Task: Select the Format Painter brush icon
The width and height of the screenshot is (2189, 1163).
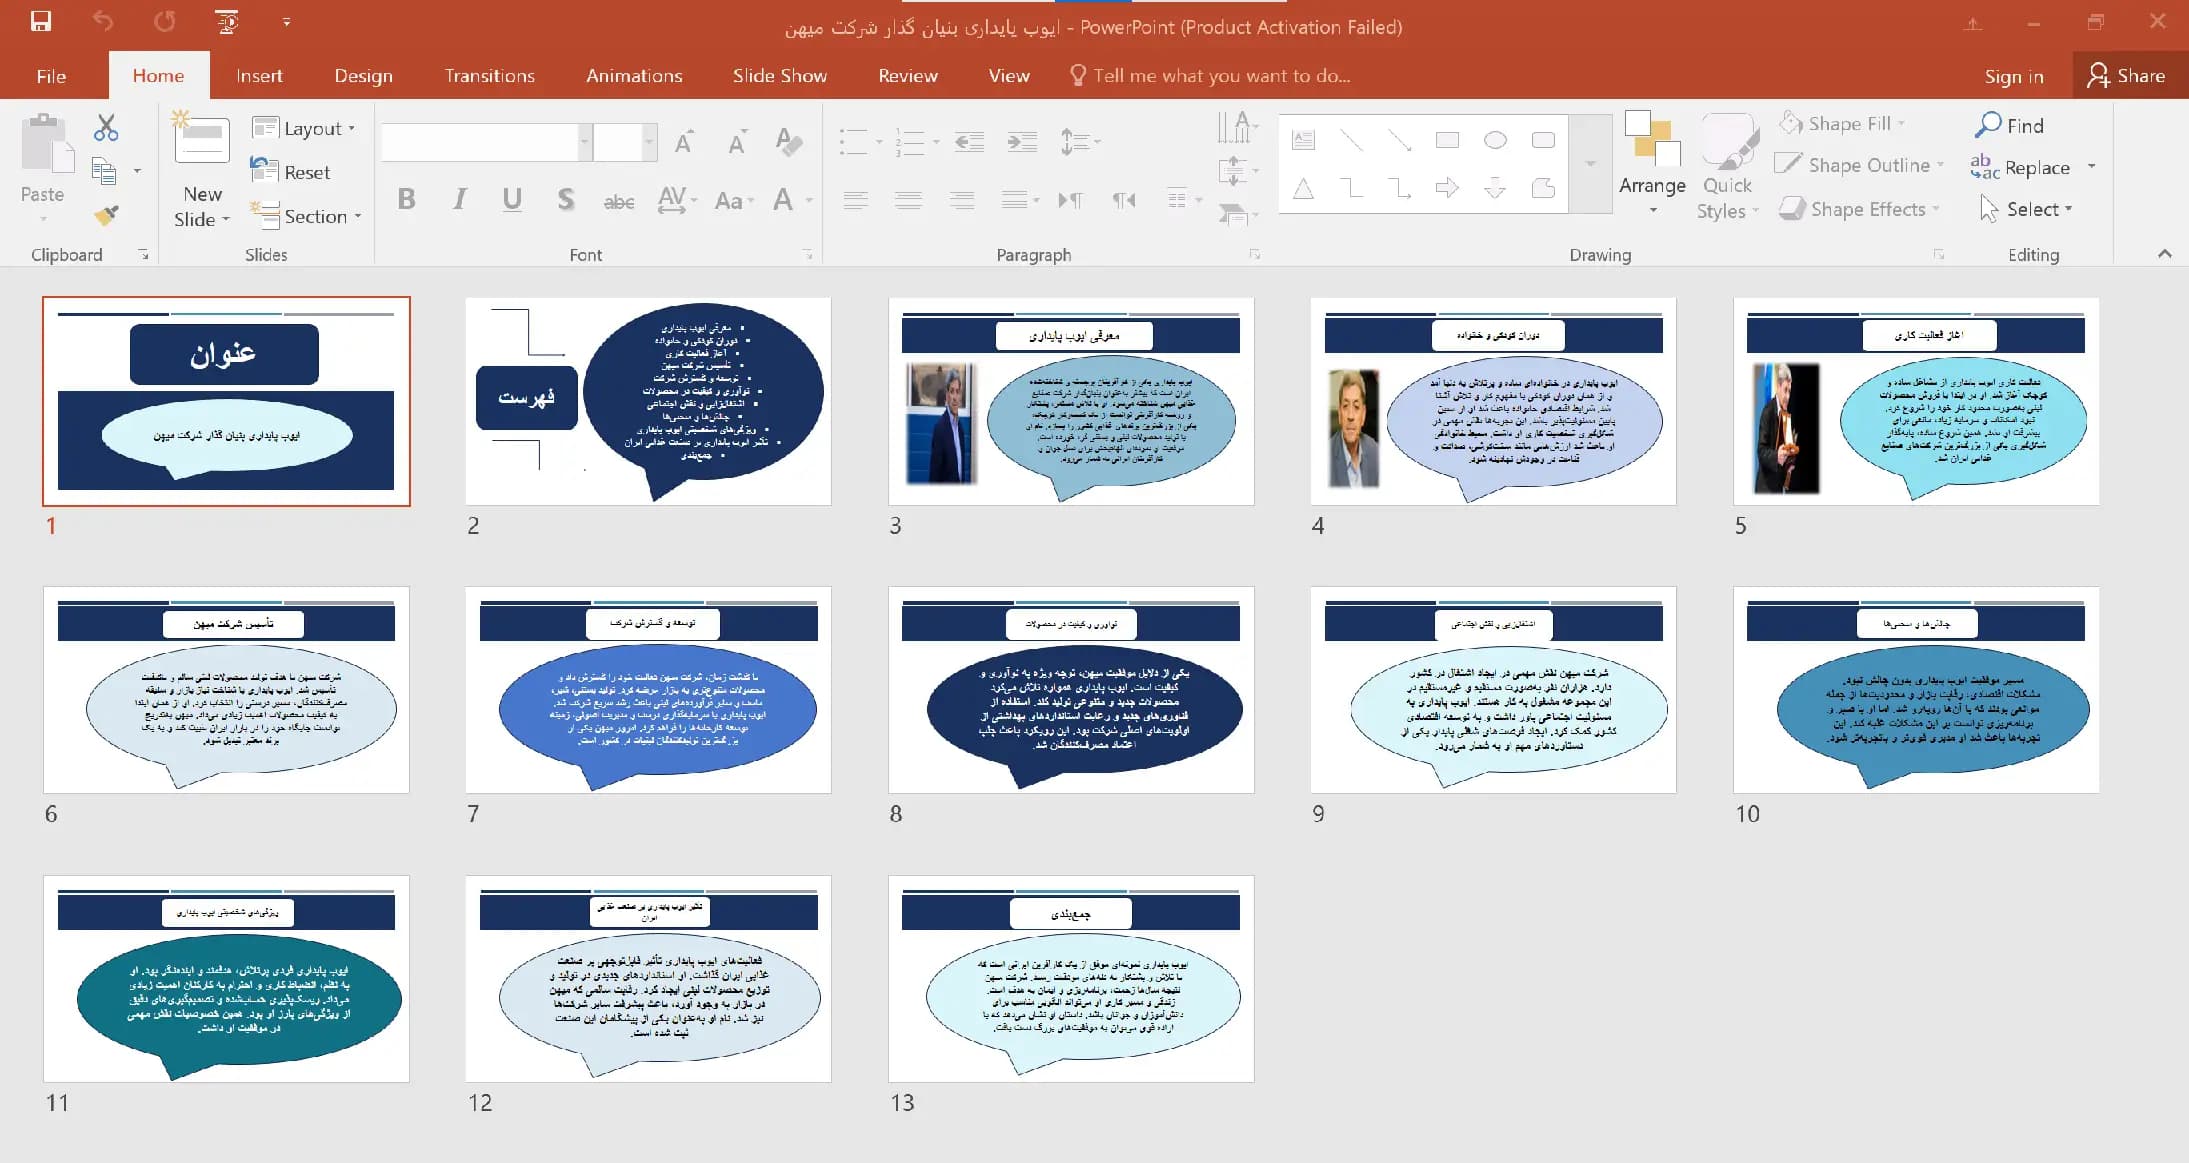Action: click(106, 214)
